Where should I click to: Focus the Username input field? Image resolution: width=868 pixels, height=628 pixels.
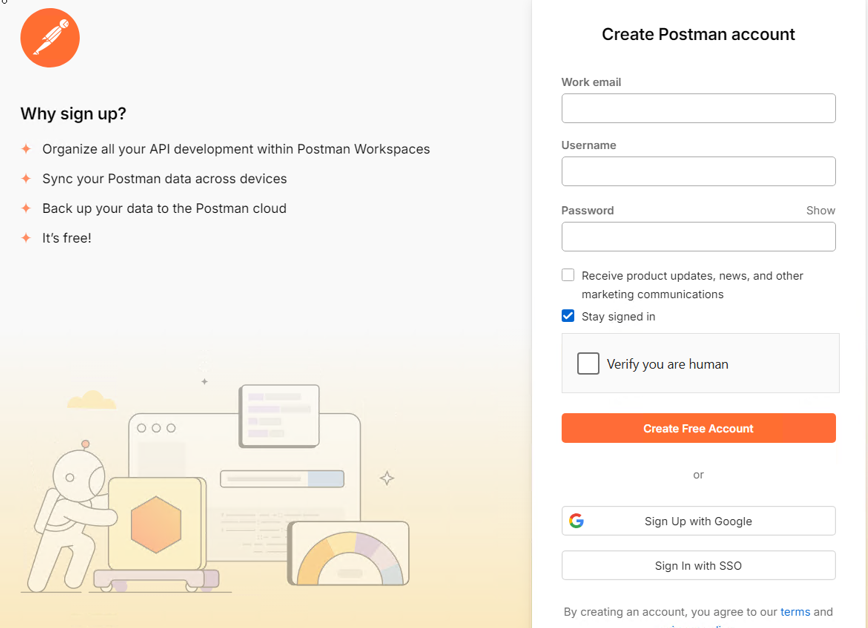[x=698, y=171]
